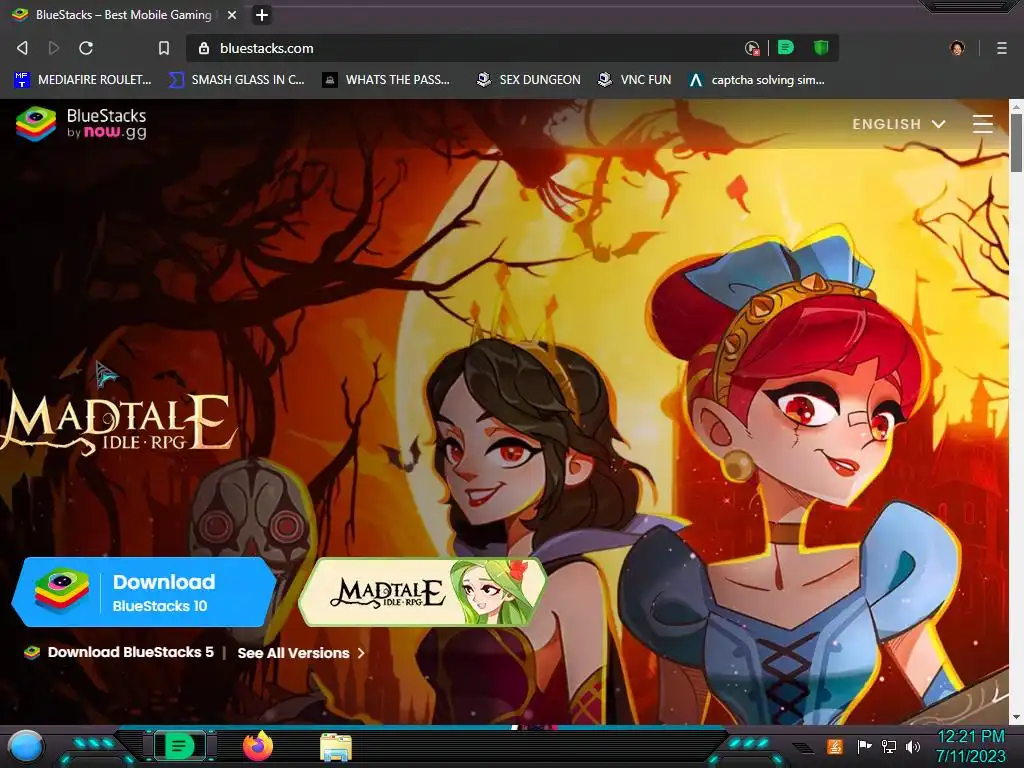Go back using the browser back arrow
The height and width of the screenshot is (768, 1024).
22,48
